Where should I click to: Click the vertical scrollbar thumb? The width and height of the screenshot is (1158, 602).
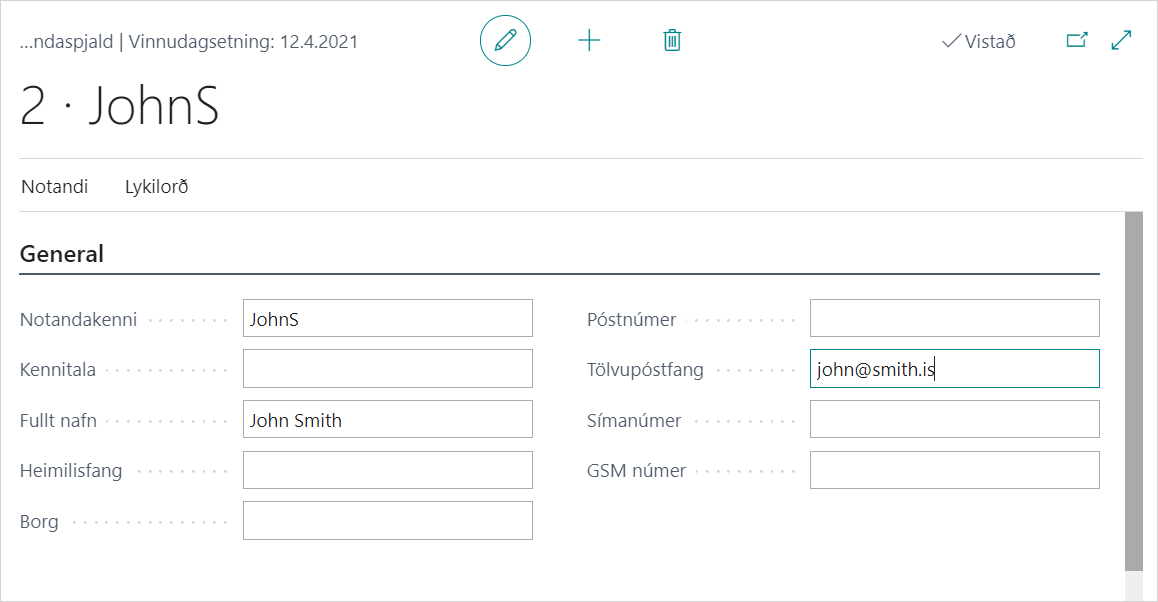tap(1133, 390)
